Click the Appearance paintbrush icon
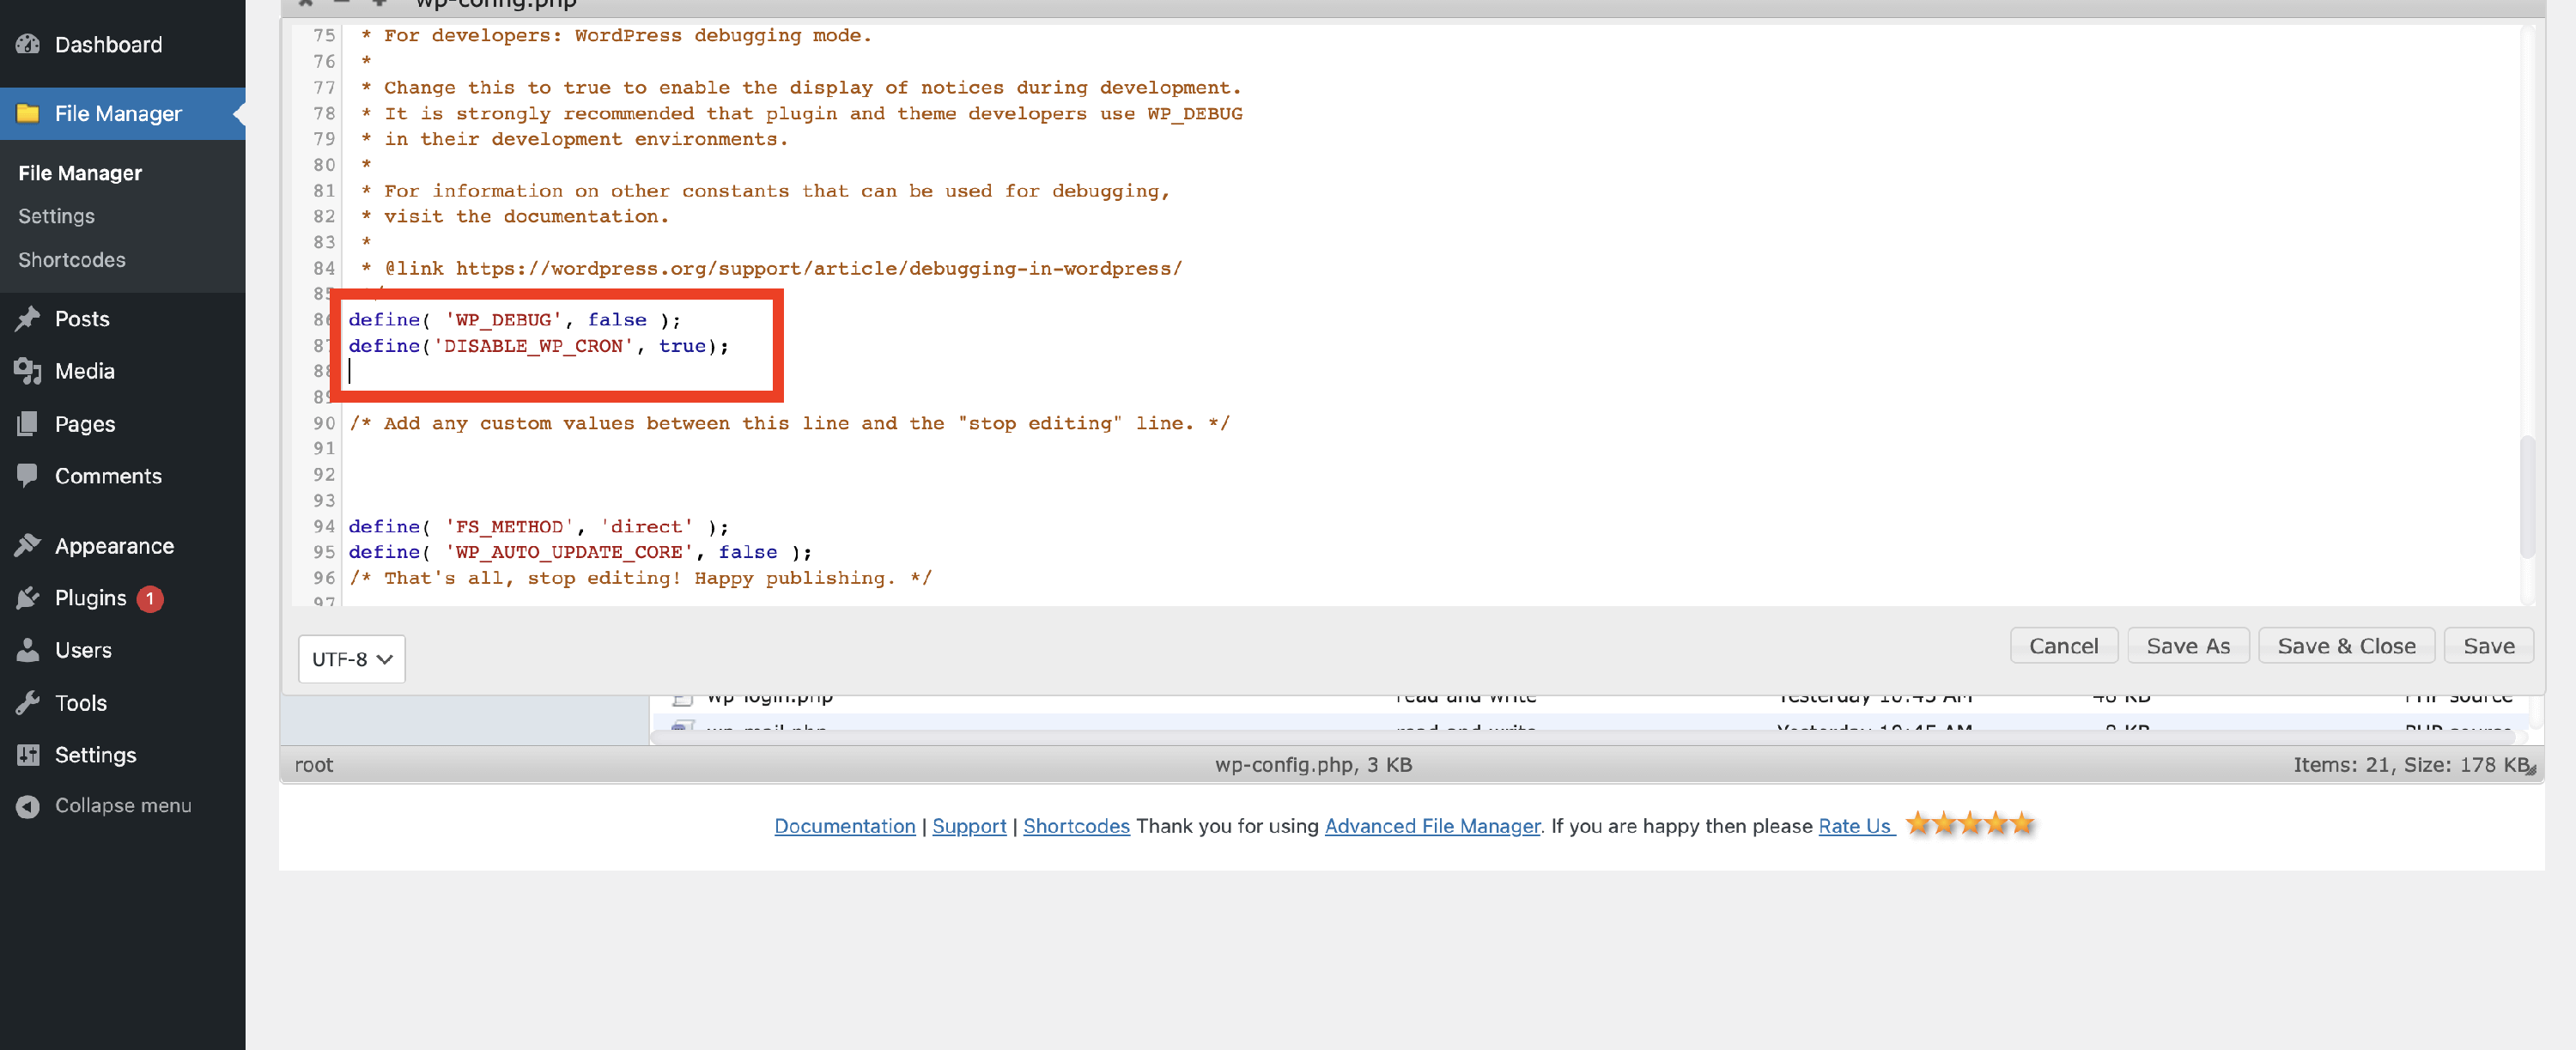Screen dimensions: 2576x1050 click(28, 545)
